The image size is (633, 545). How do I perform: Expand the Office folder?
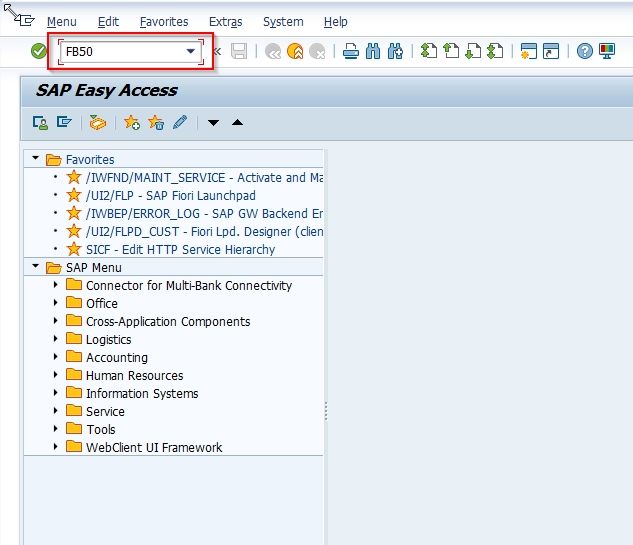56,302
